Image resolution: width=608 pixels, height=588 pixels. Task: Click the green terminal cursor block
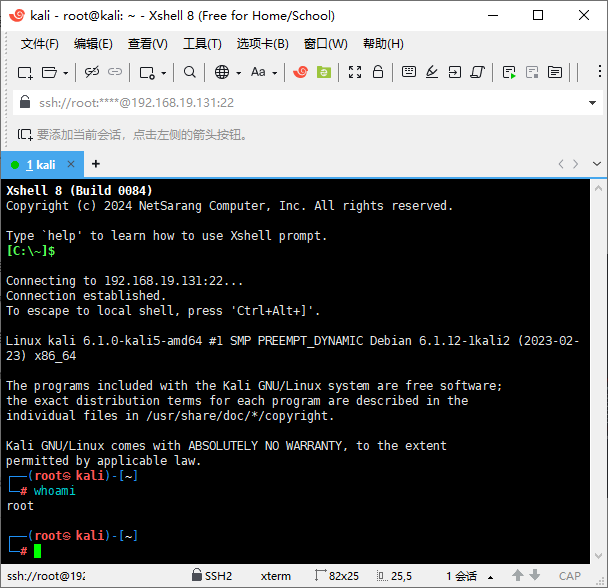coord(37,551)
